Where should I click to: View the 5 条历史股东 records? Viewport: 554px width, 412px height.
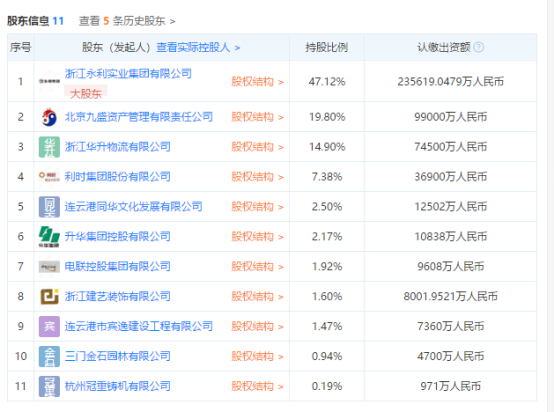point(127,21)
